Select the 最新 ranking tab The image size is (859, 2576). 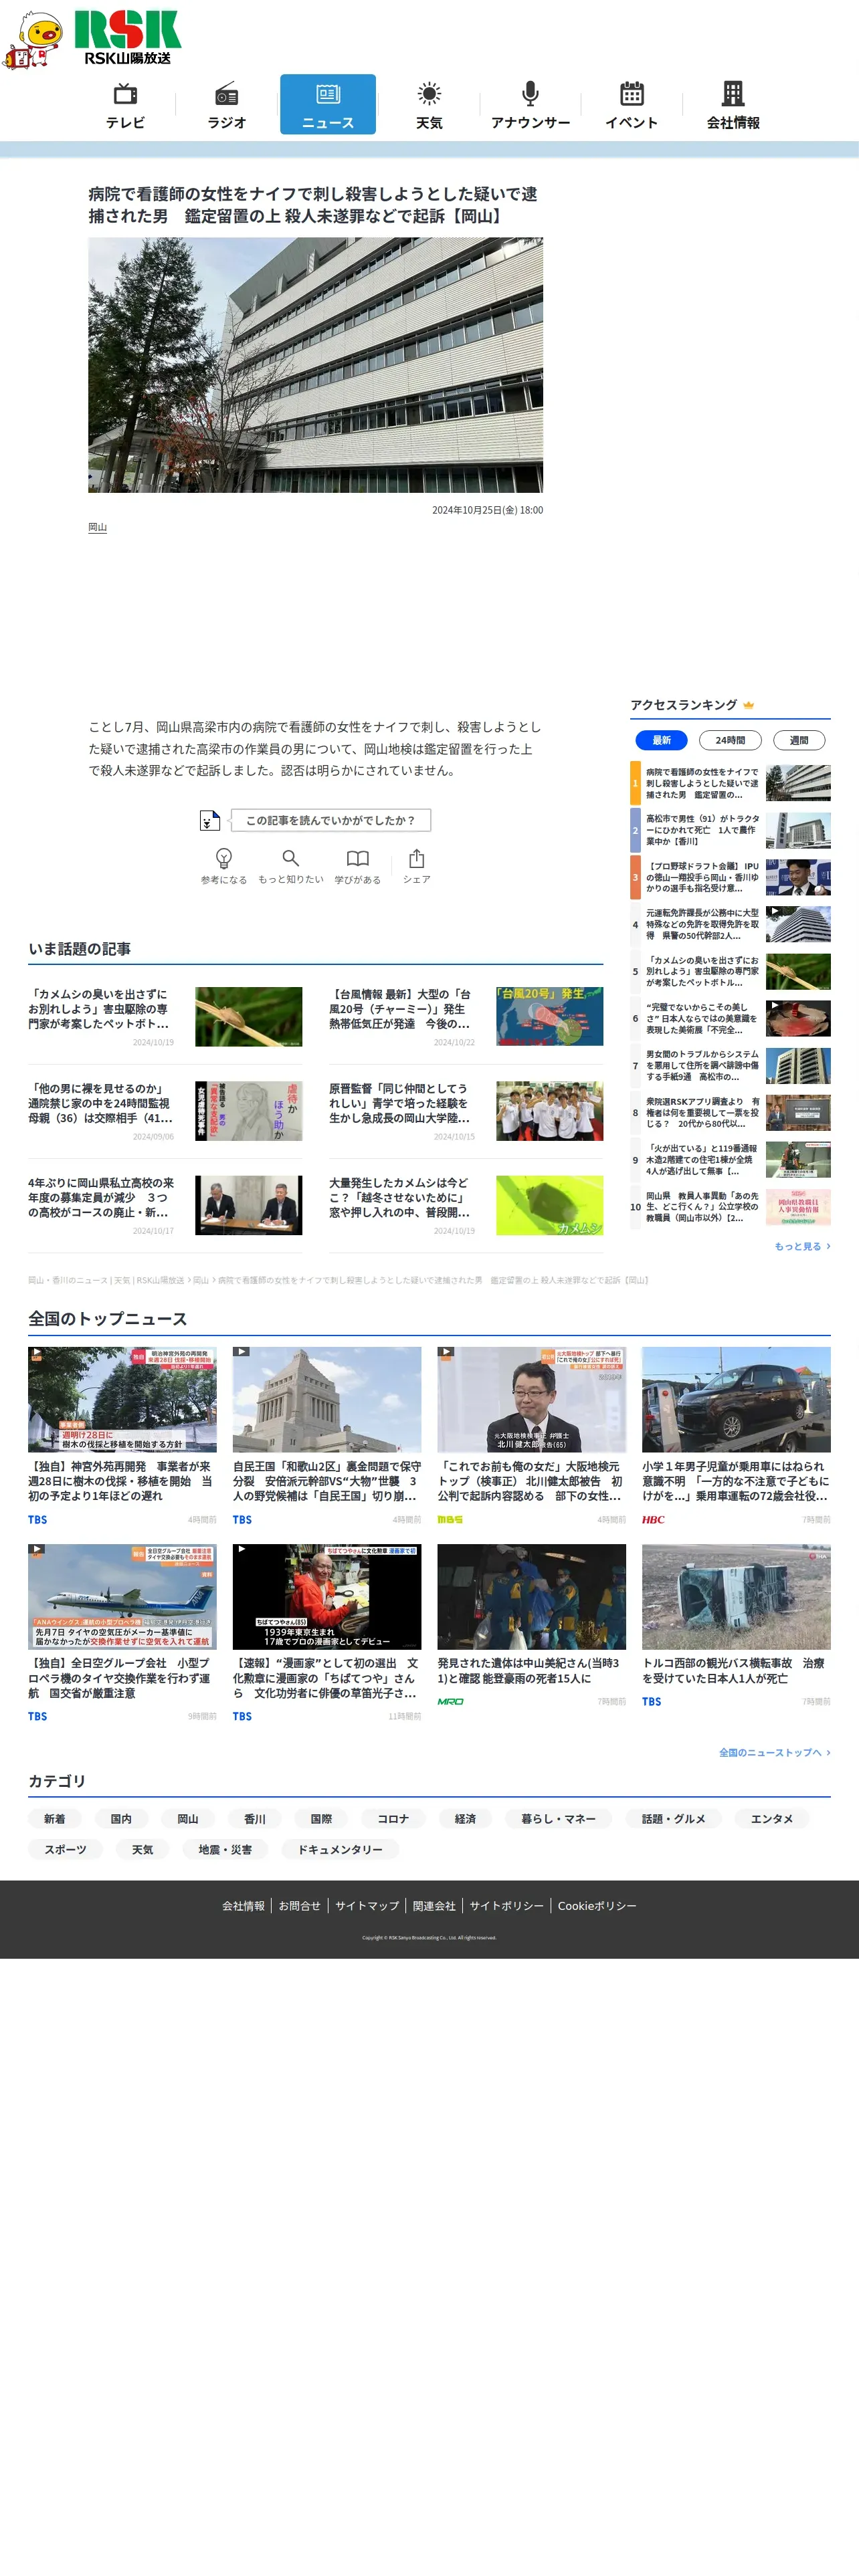pos(662,740)
